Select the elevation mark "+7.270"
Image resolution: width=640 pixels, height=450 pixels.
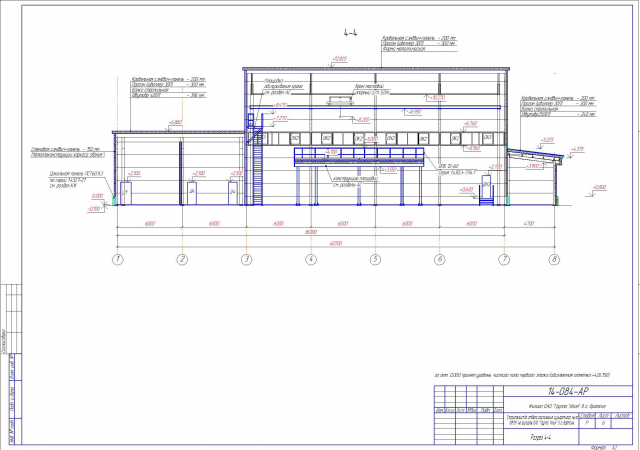280,118
